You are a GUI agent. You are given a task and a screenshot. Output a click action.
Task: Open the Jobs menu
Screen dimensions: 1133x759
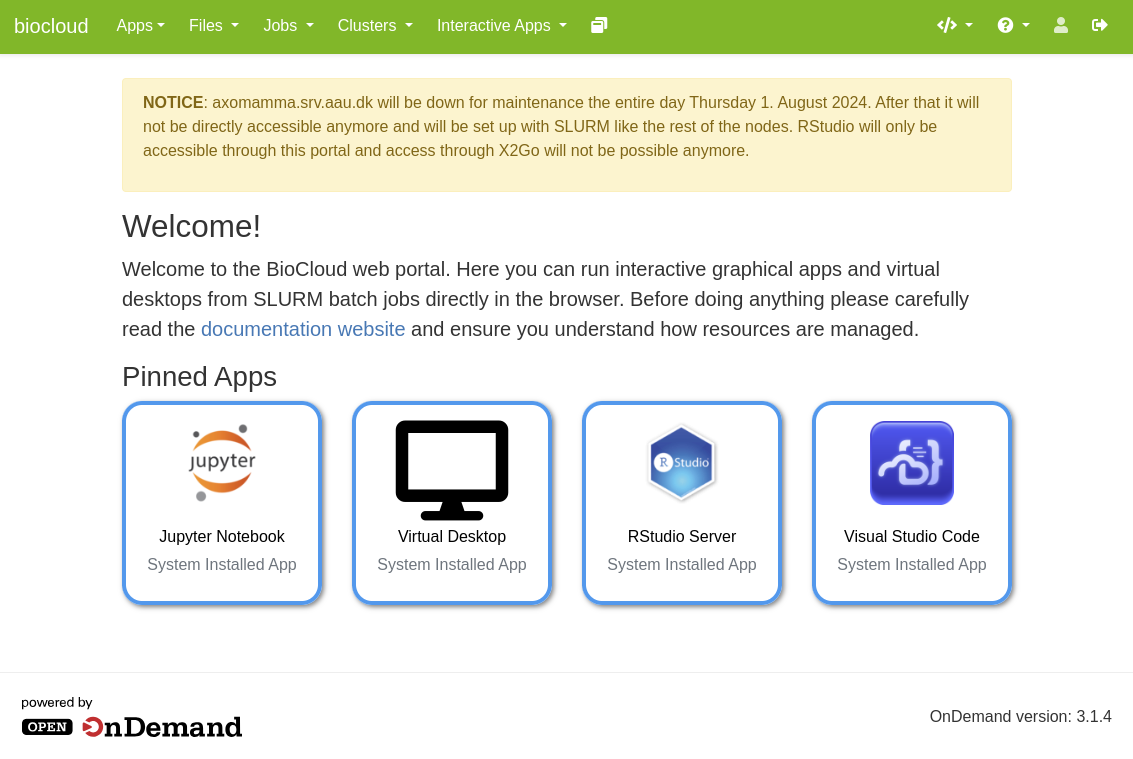click(288, 25)
